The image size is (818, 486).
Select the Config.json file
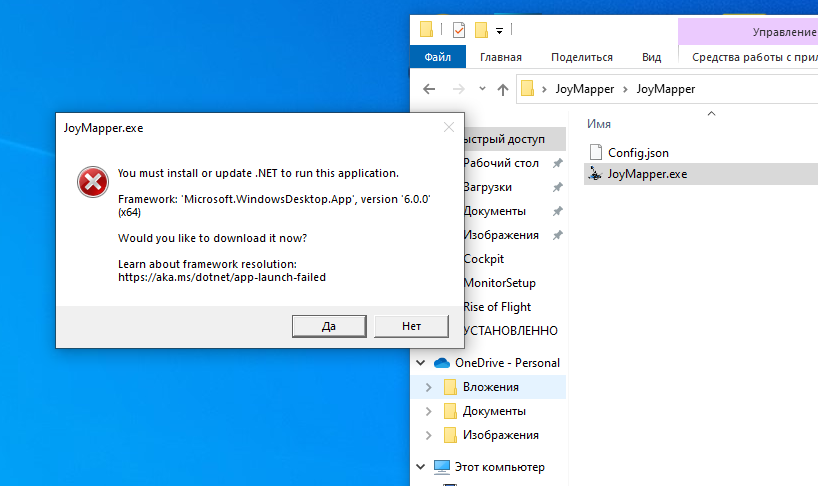[x=638, y=153]
